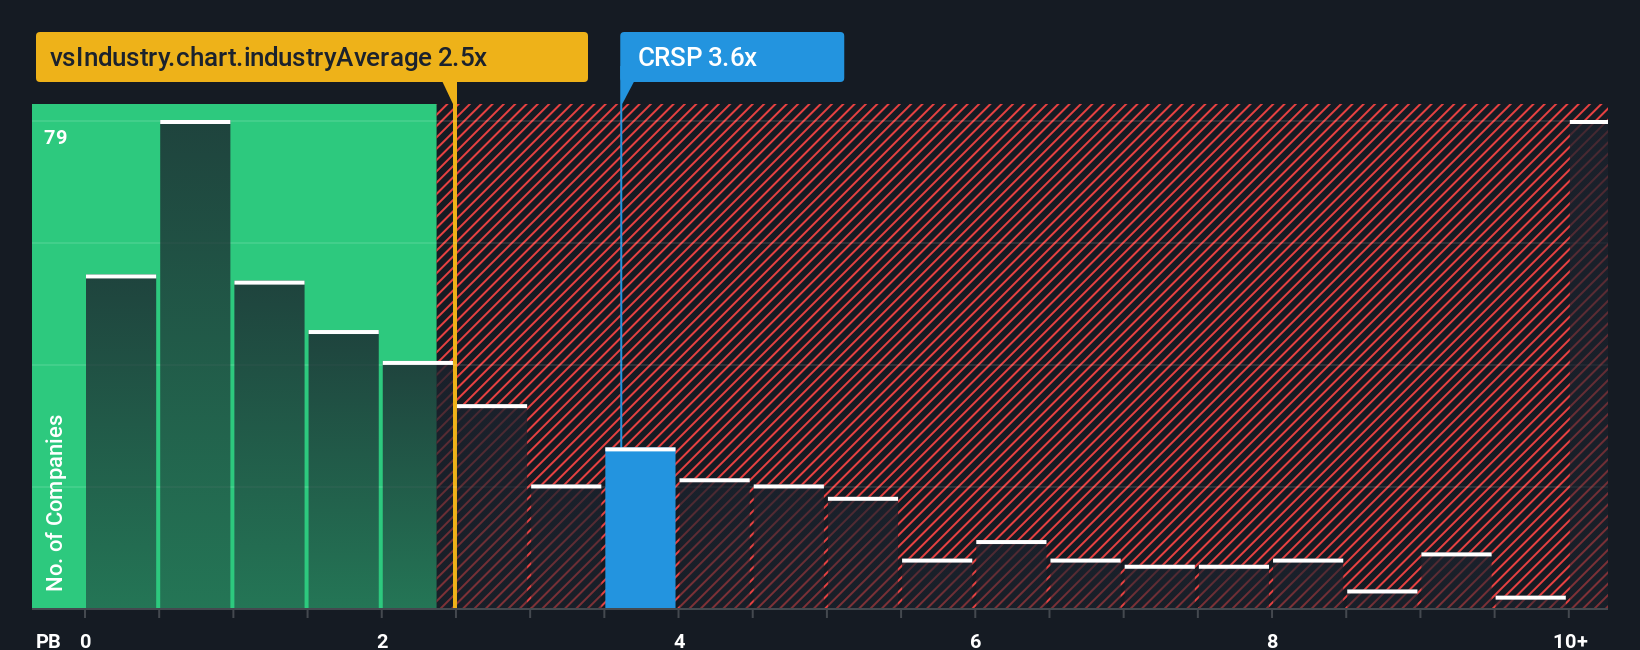The width and height of the screenshot is (1640, 650).
Task: Click the No. of Companies axis title
Action: [55, 502]
